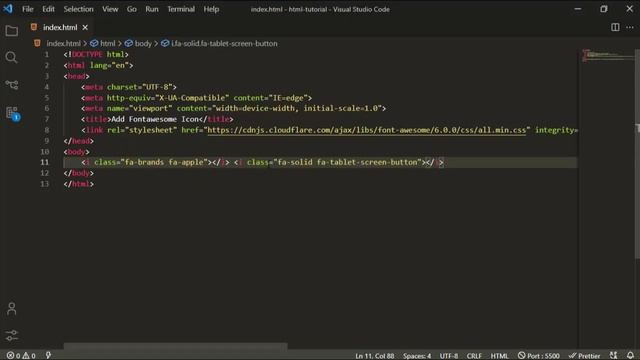
Task: Click the status bar lightbulb/broadcast icon
Action: [x=48, y=356]
